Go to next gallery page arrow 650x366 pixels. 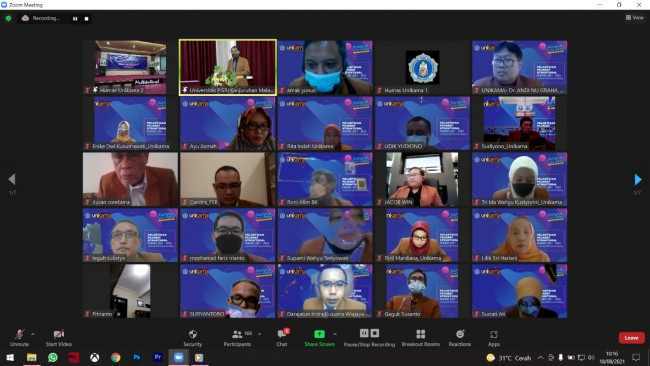click(x=638, y=179)
